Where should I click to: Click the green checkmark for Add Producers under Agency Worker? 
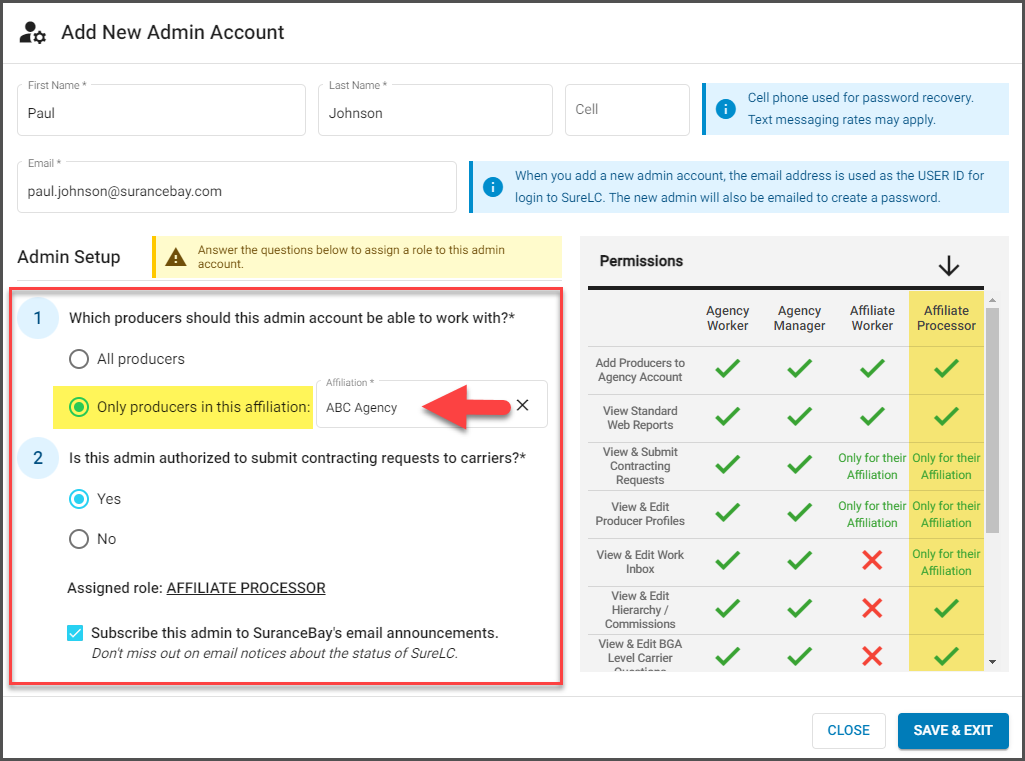(x=727, y=370)
